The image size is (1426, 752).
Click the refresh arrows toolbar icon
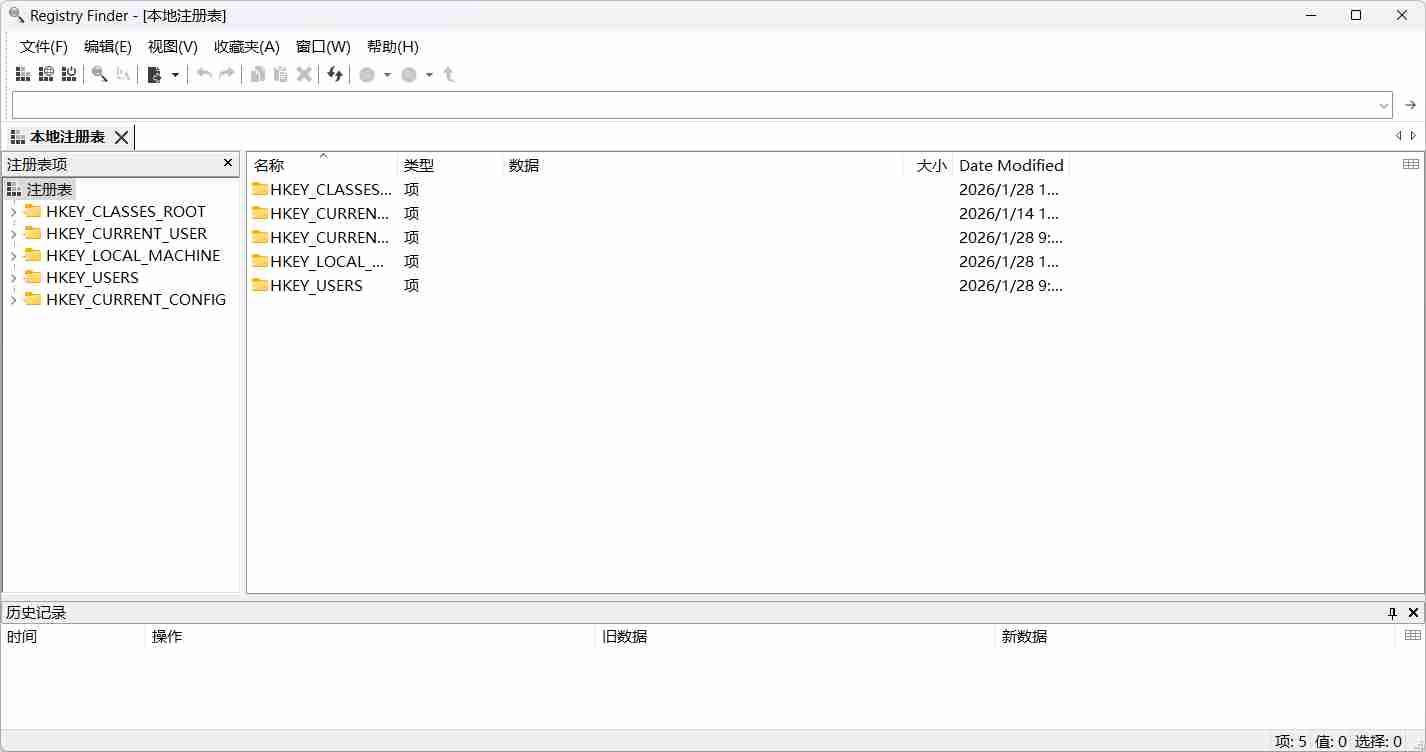pos(335,74)
